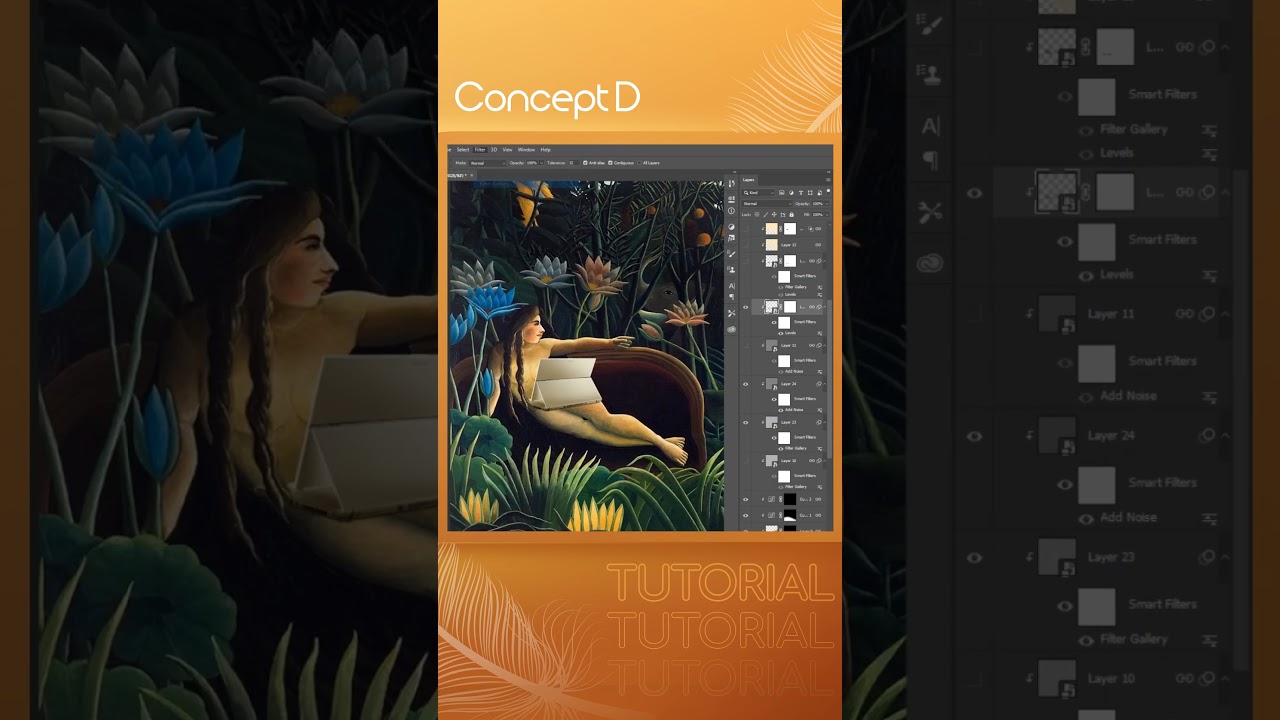
Task: Edit blending options of first Filter Gallery filter
Action: (819, 287)
